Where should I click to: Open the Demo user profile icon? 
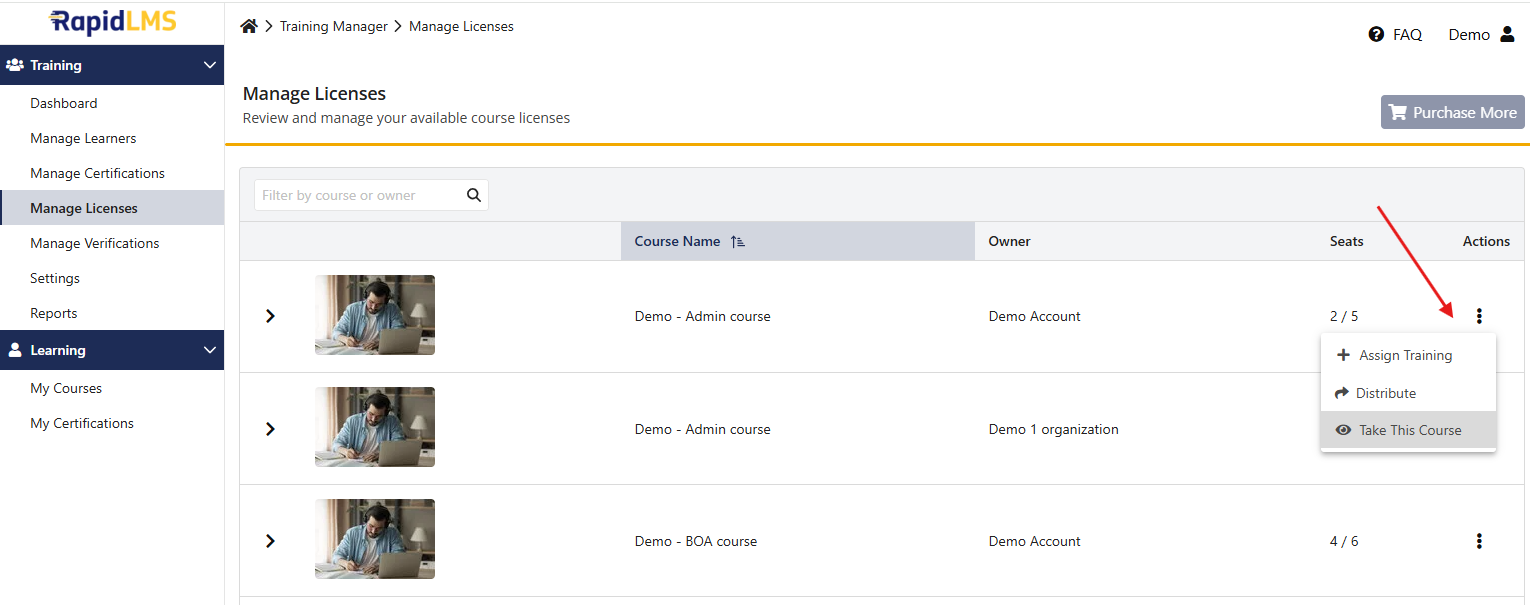tap(1508, 34)
